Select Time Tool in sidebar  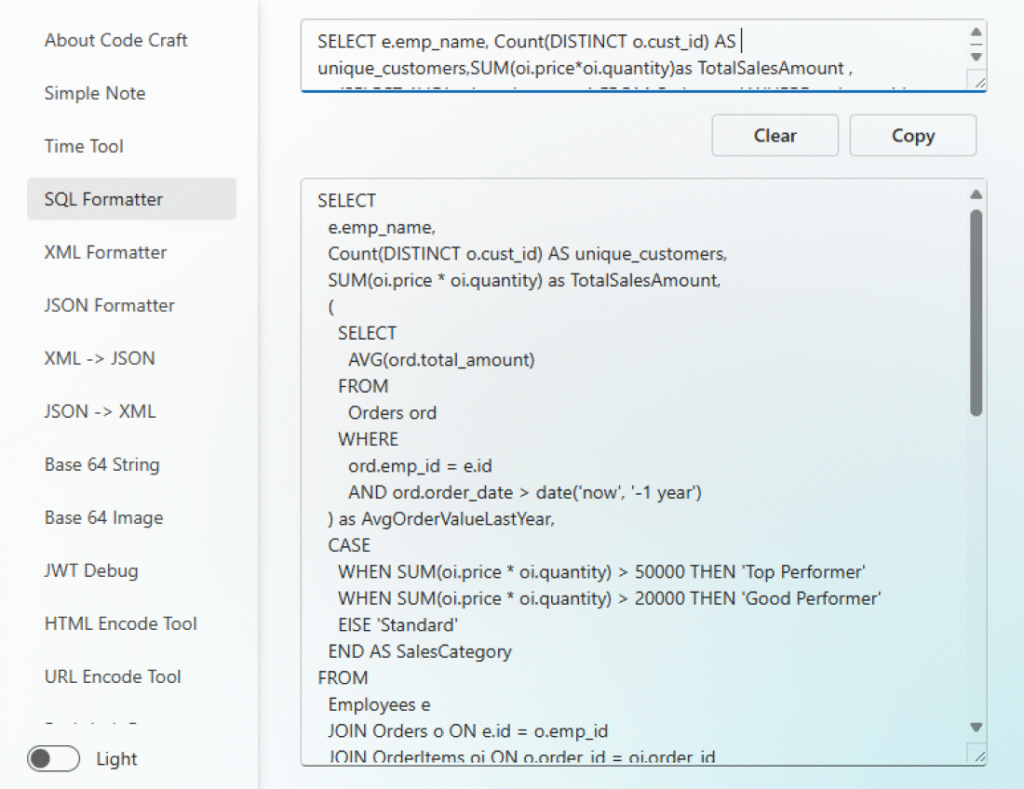click(84, 146)
